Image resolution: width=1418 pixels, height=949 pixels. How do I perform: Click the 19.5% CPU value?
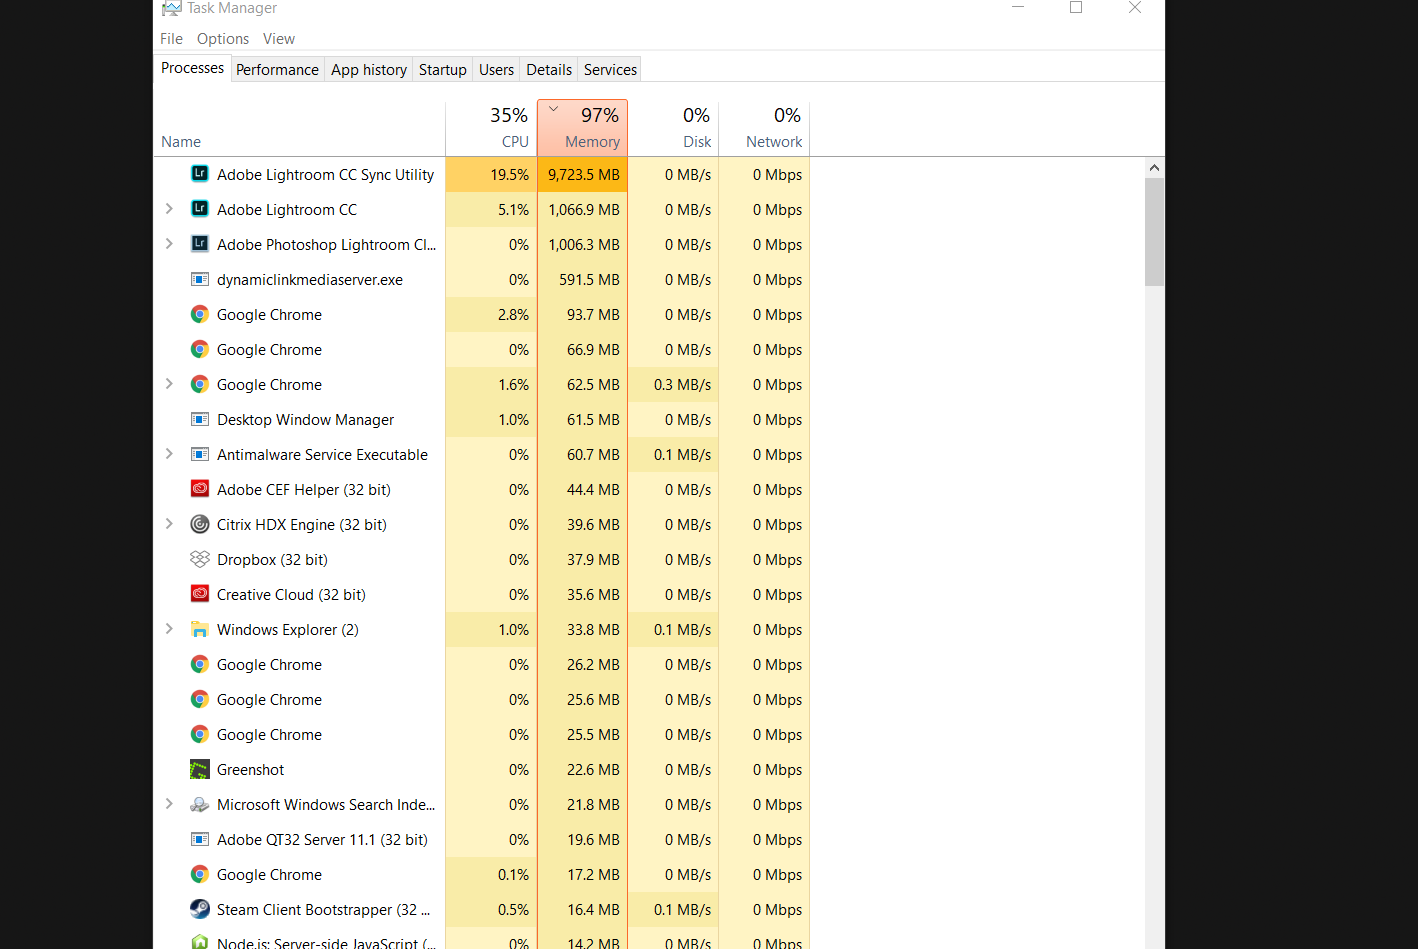click(491, 174)
